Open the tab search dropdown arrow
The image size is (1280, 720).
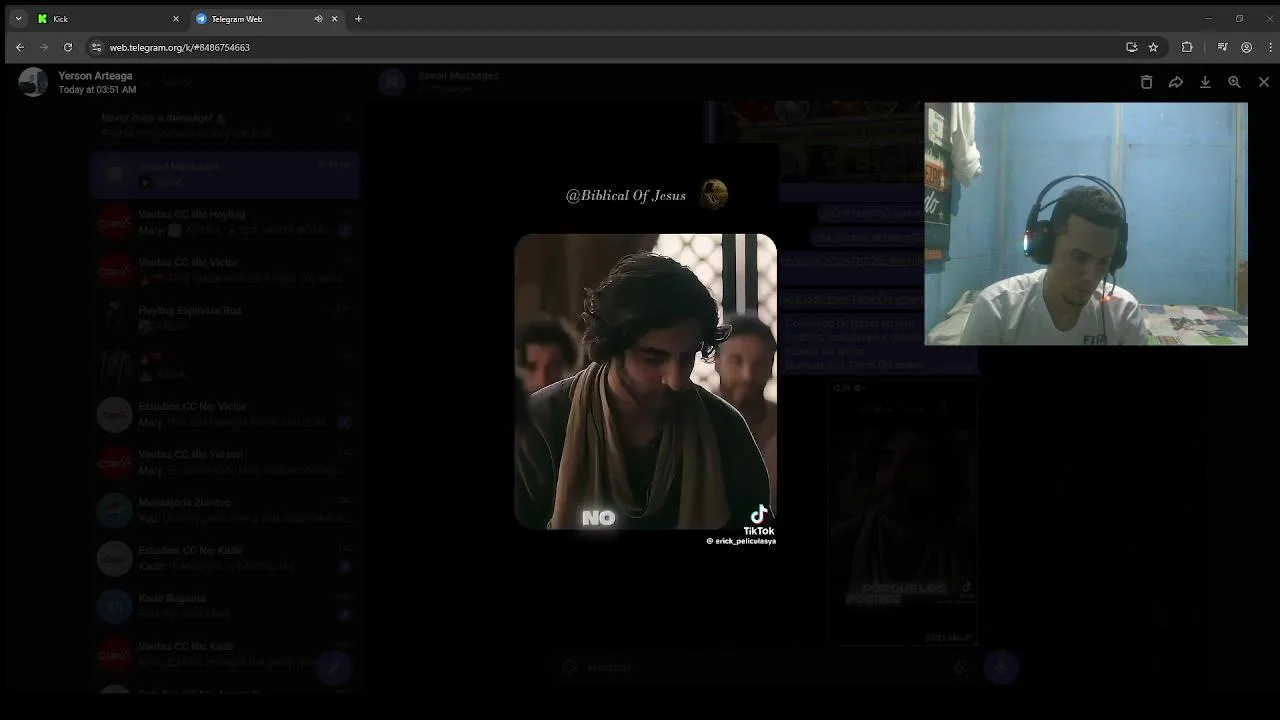[x=18, y=19]
